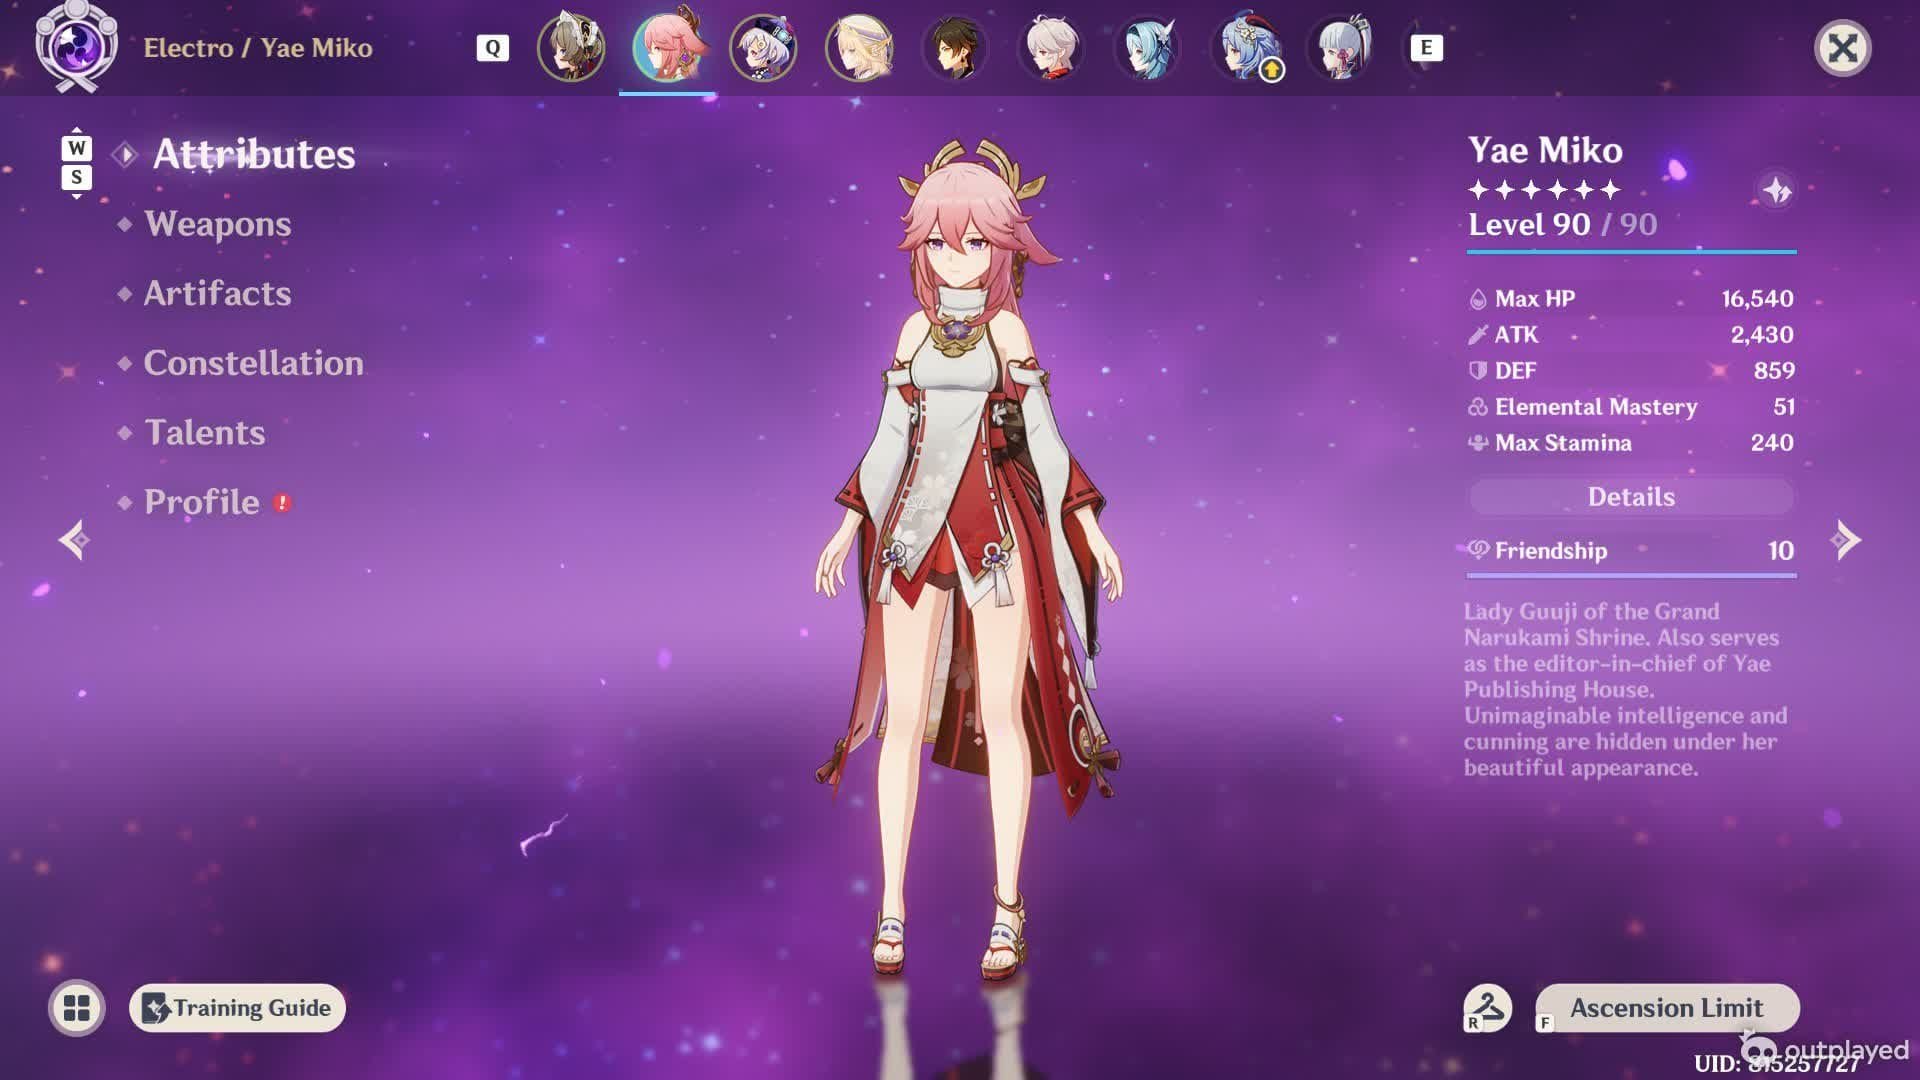The height and width of the screenshot is (1080, 1920).
Task: Click the Yae Miko name heading
Action: tap(1545, 150)
